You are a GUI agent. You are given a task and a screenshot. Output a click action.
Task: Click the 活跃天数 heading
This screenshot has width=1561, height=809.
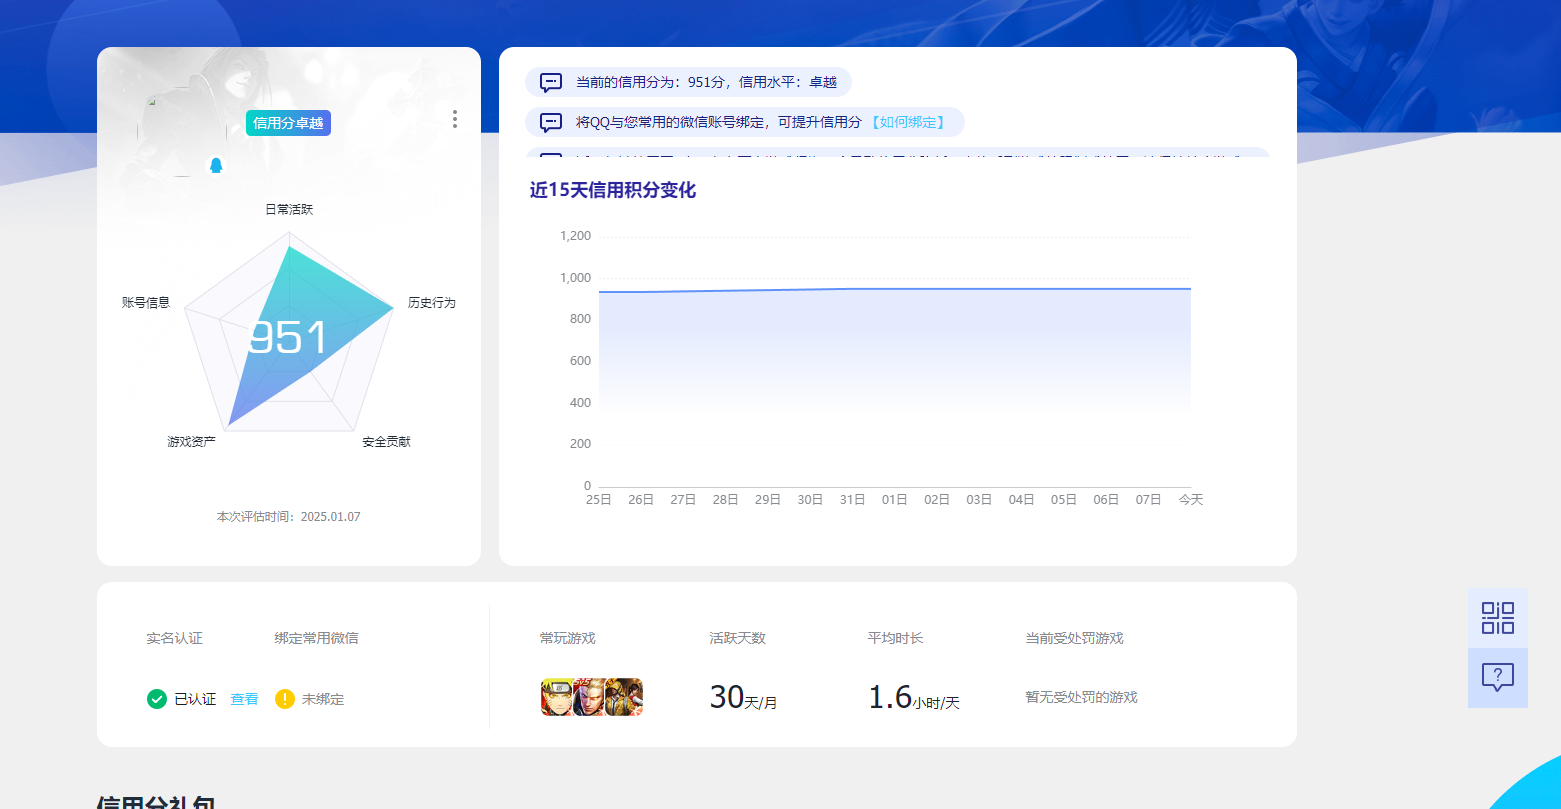(737, 638)
